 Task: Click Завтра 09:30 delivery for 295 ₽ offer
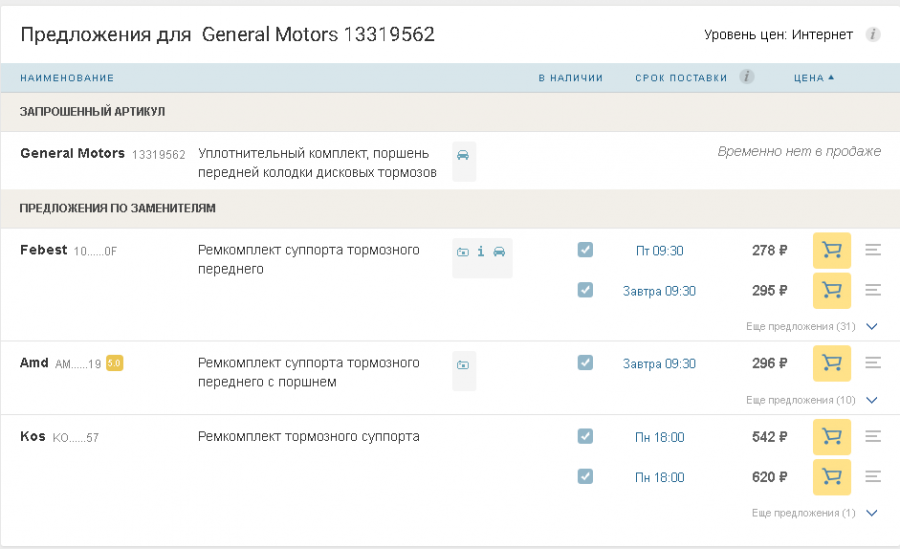pyautogui.click(x=659, y=291)
